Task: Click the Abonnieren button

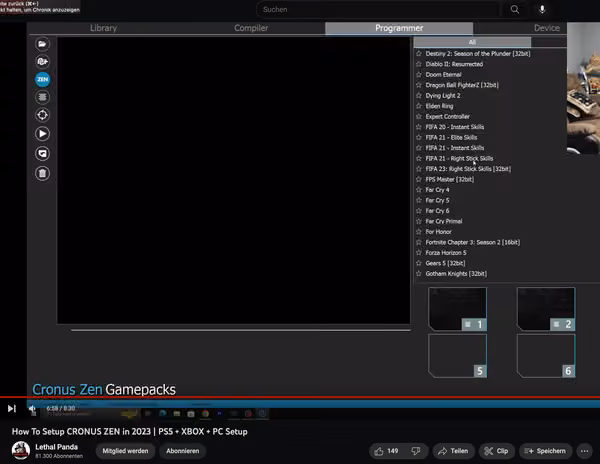Action: tap(183, 451)
